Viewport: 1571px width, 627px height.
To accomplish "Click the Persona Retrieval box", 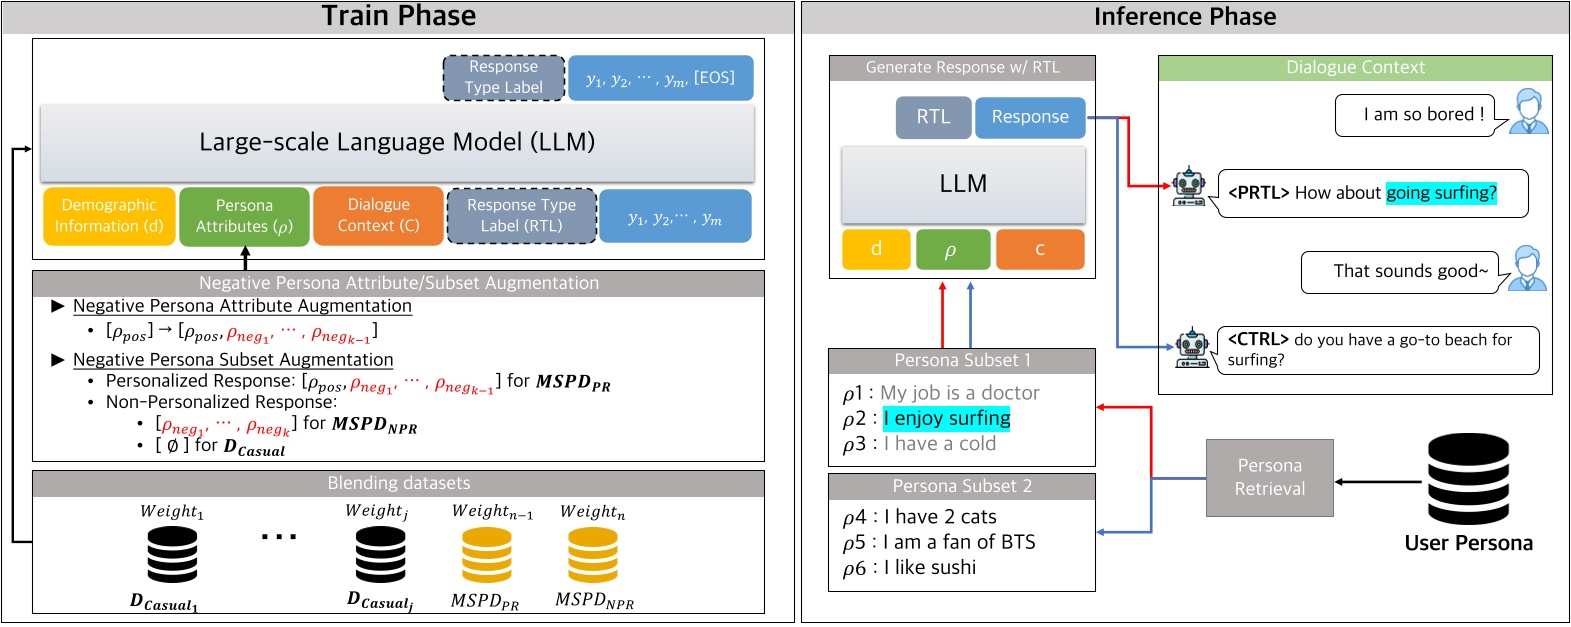I will pos(1269,477).
